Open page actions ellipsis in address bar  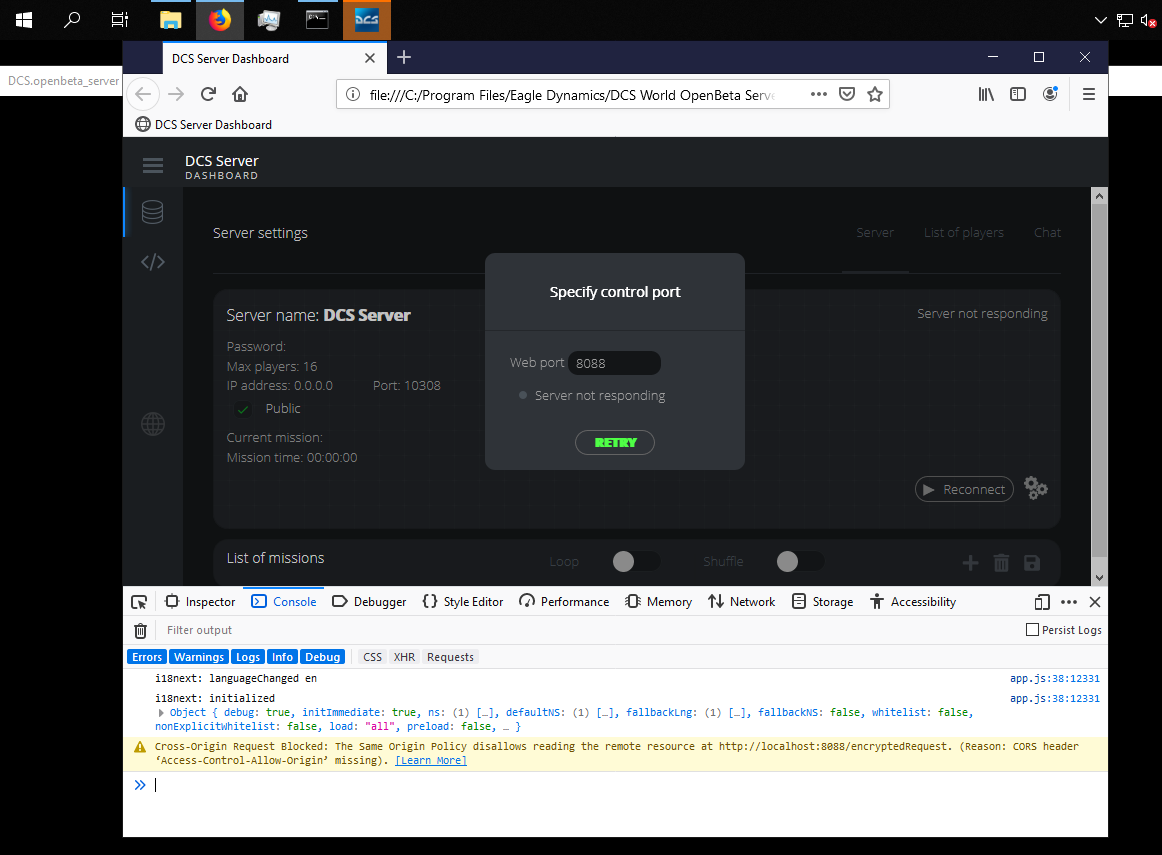click(x=818, y=94)
